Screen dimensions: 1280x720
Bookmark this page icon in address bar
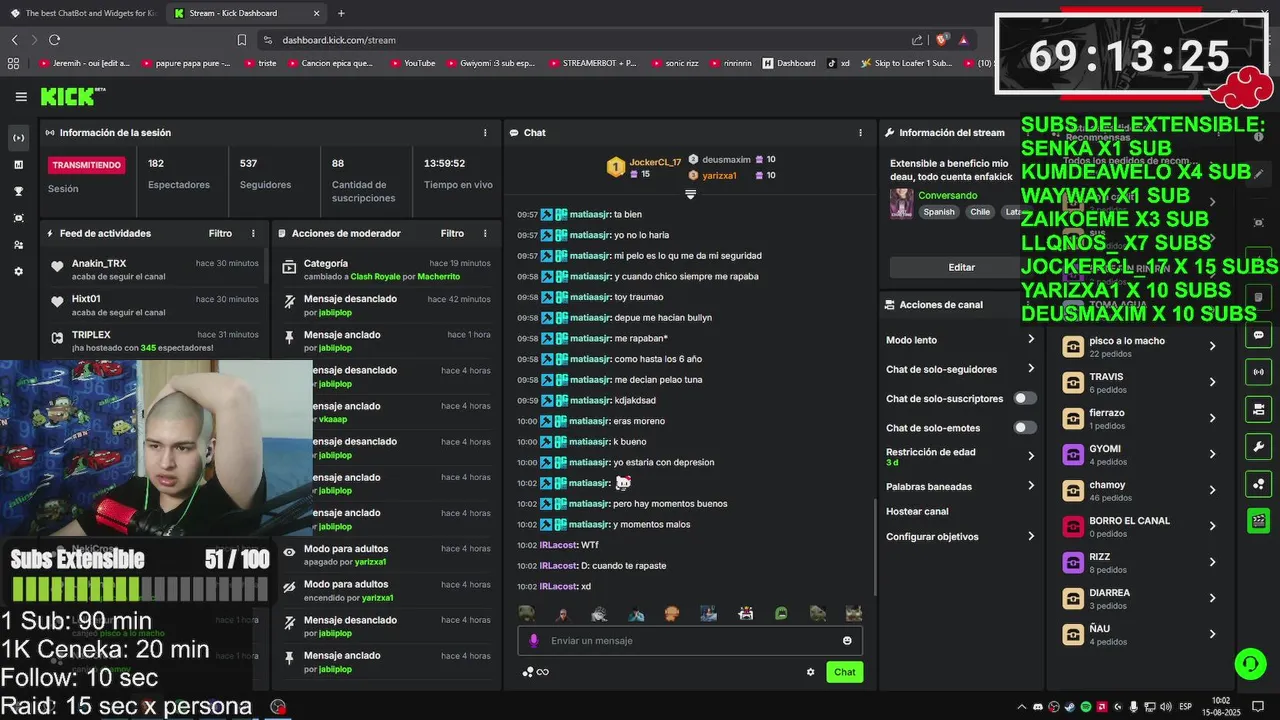click(241, 40)
